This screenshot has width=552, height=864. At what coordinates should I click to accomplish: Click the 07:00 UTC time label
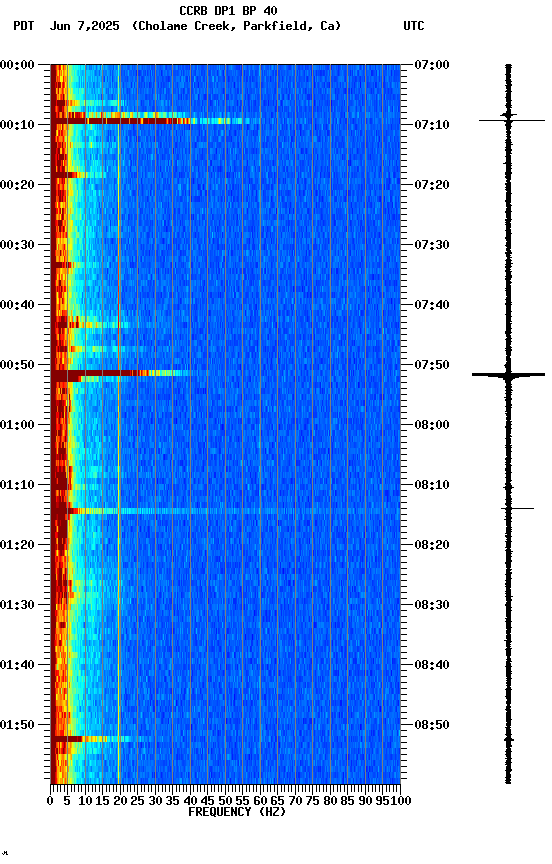[x=432, y=65]
